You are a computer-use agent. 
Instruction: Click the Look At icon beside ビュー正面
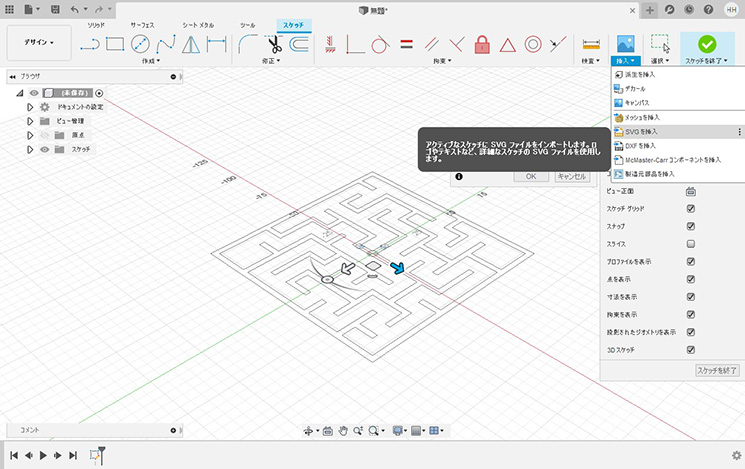coord(691,191)
